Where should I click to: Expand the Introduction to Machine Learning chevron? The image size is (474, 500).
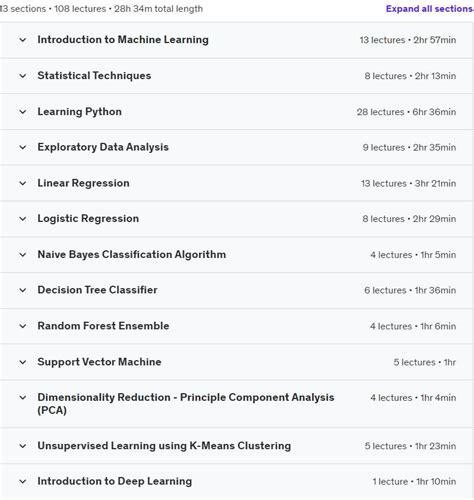coord(23,40)
